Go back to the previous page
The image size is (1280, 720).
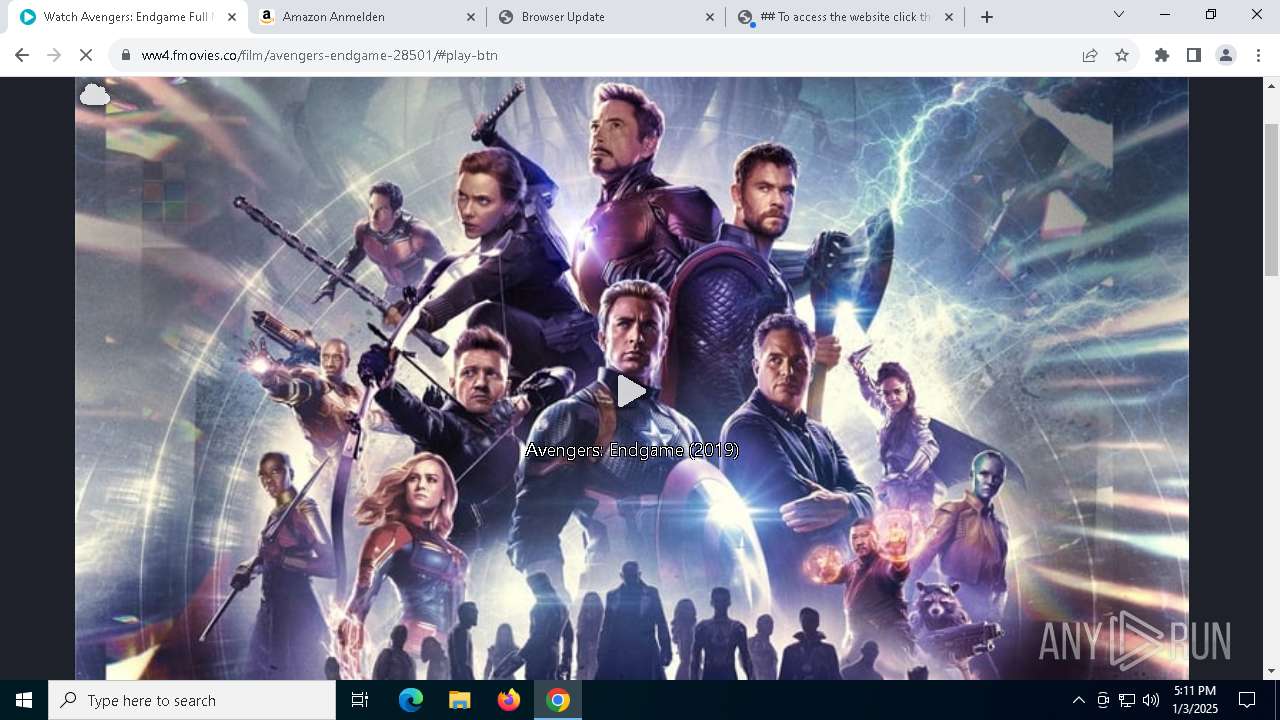pyautogui.click(x=22, y=55)
